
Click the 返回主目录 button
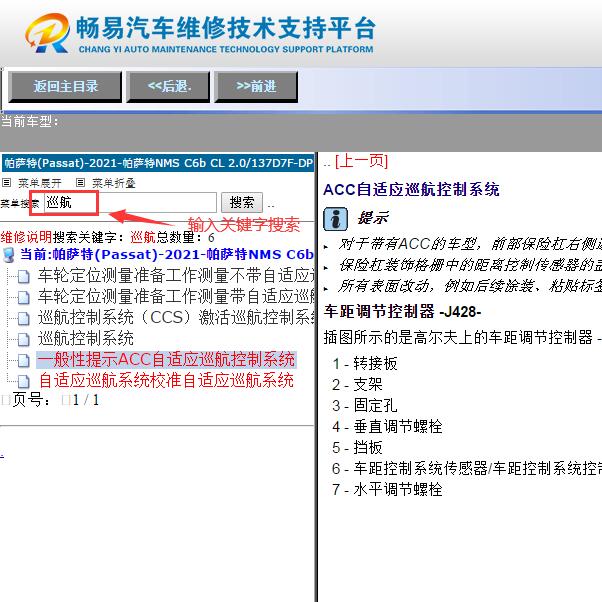pos(65,87)
